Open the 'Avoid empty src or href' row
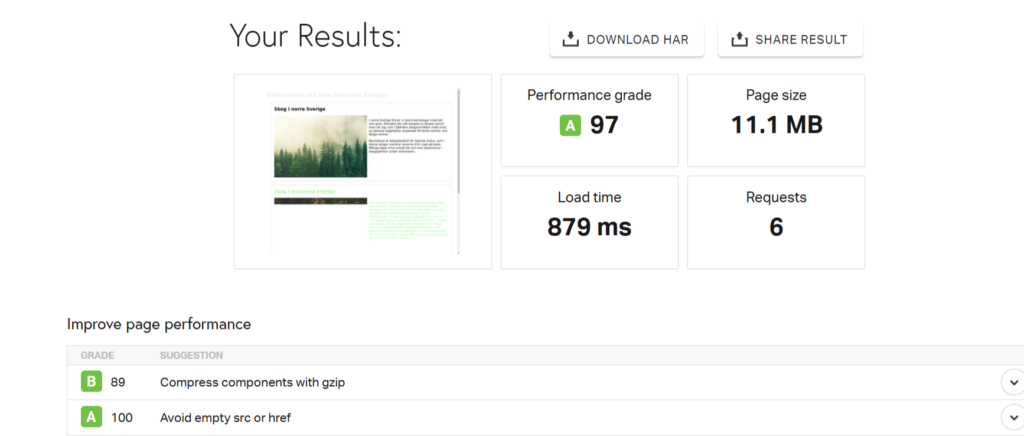Screen dimensions: 1024x436 [225, 417]
